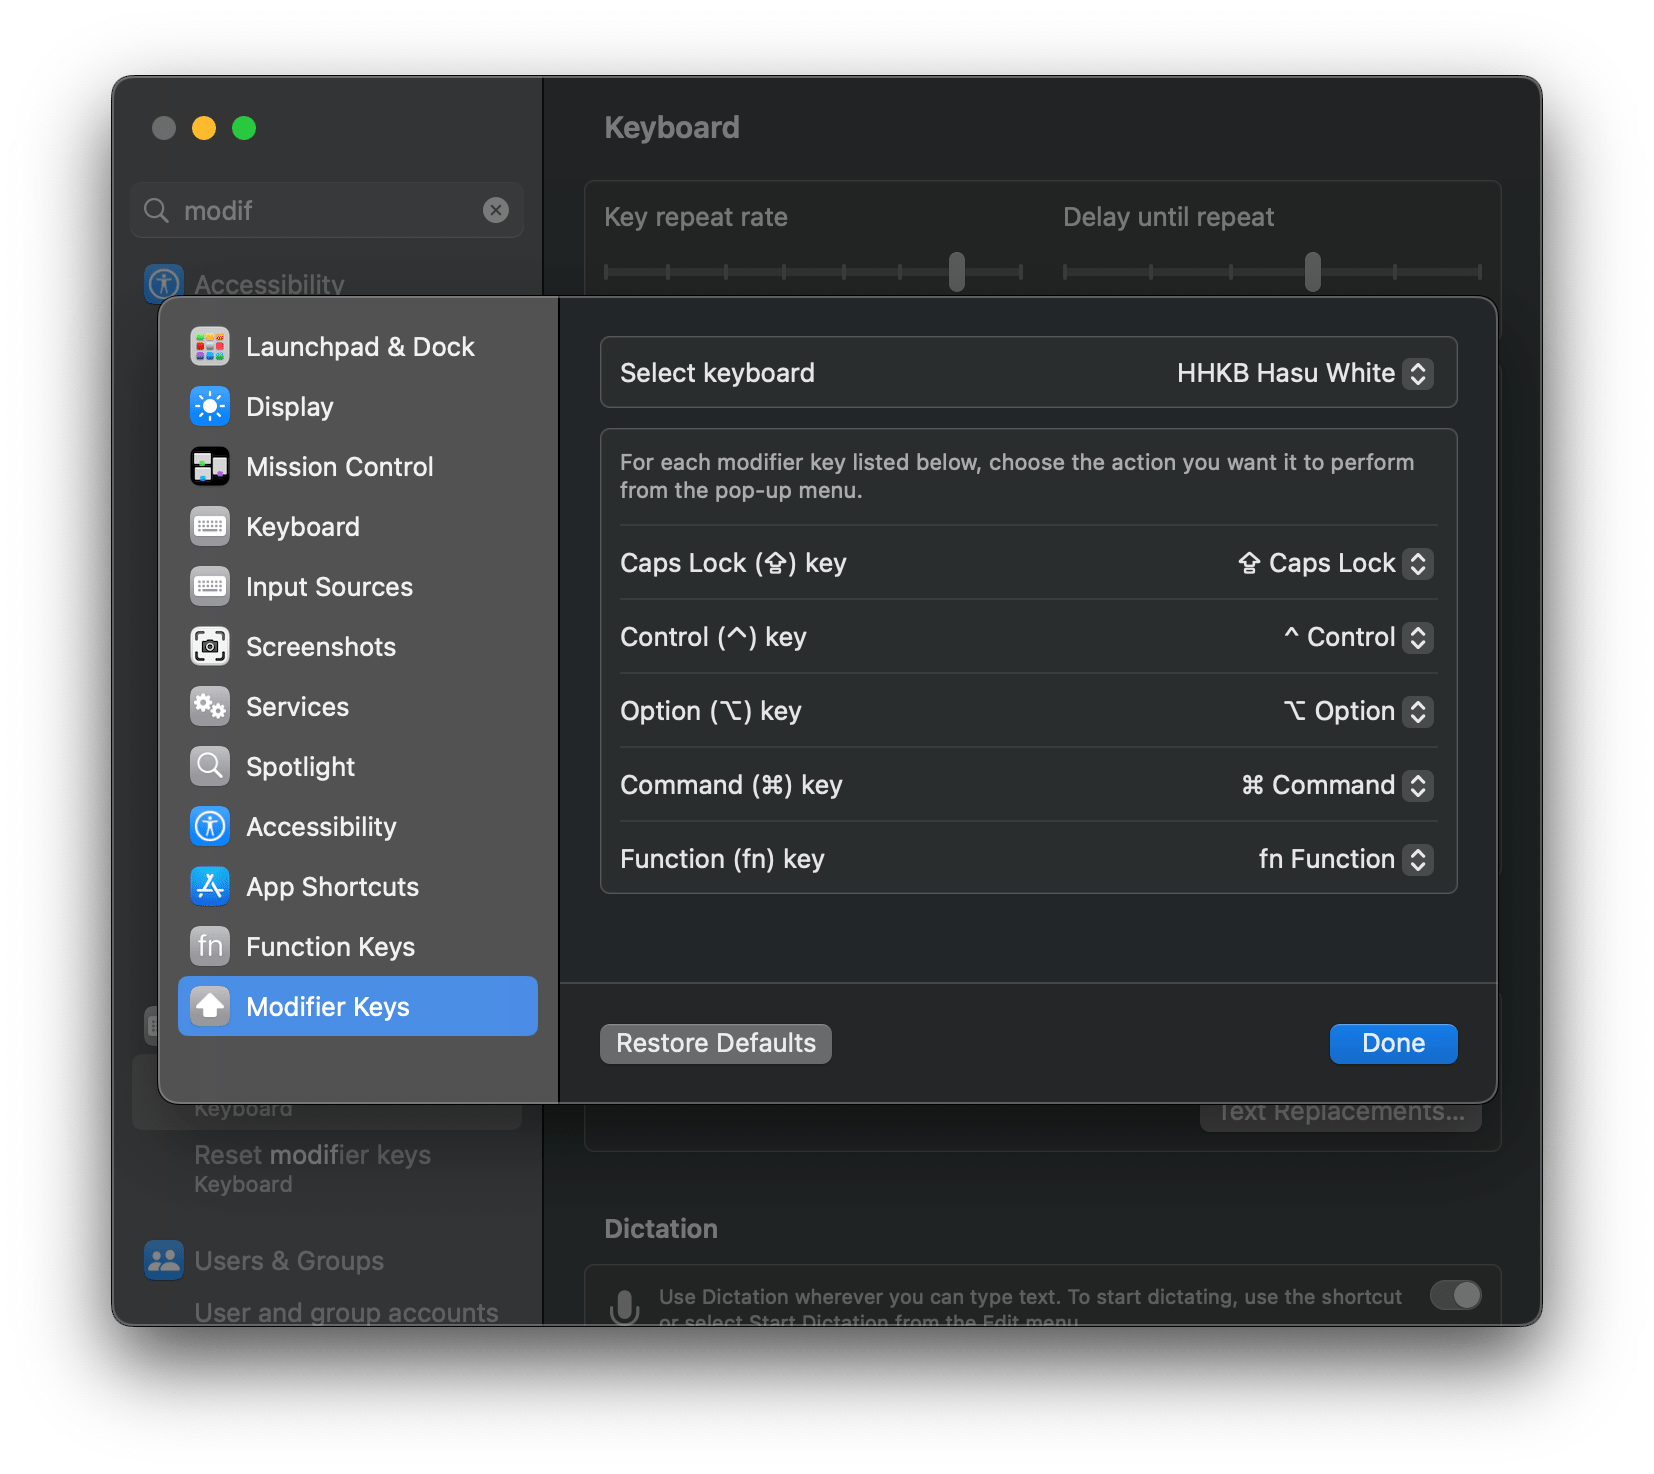
Task: Click the Launchpad & Dock icon
Action: point(210,346)
